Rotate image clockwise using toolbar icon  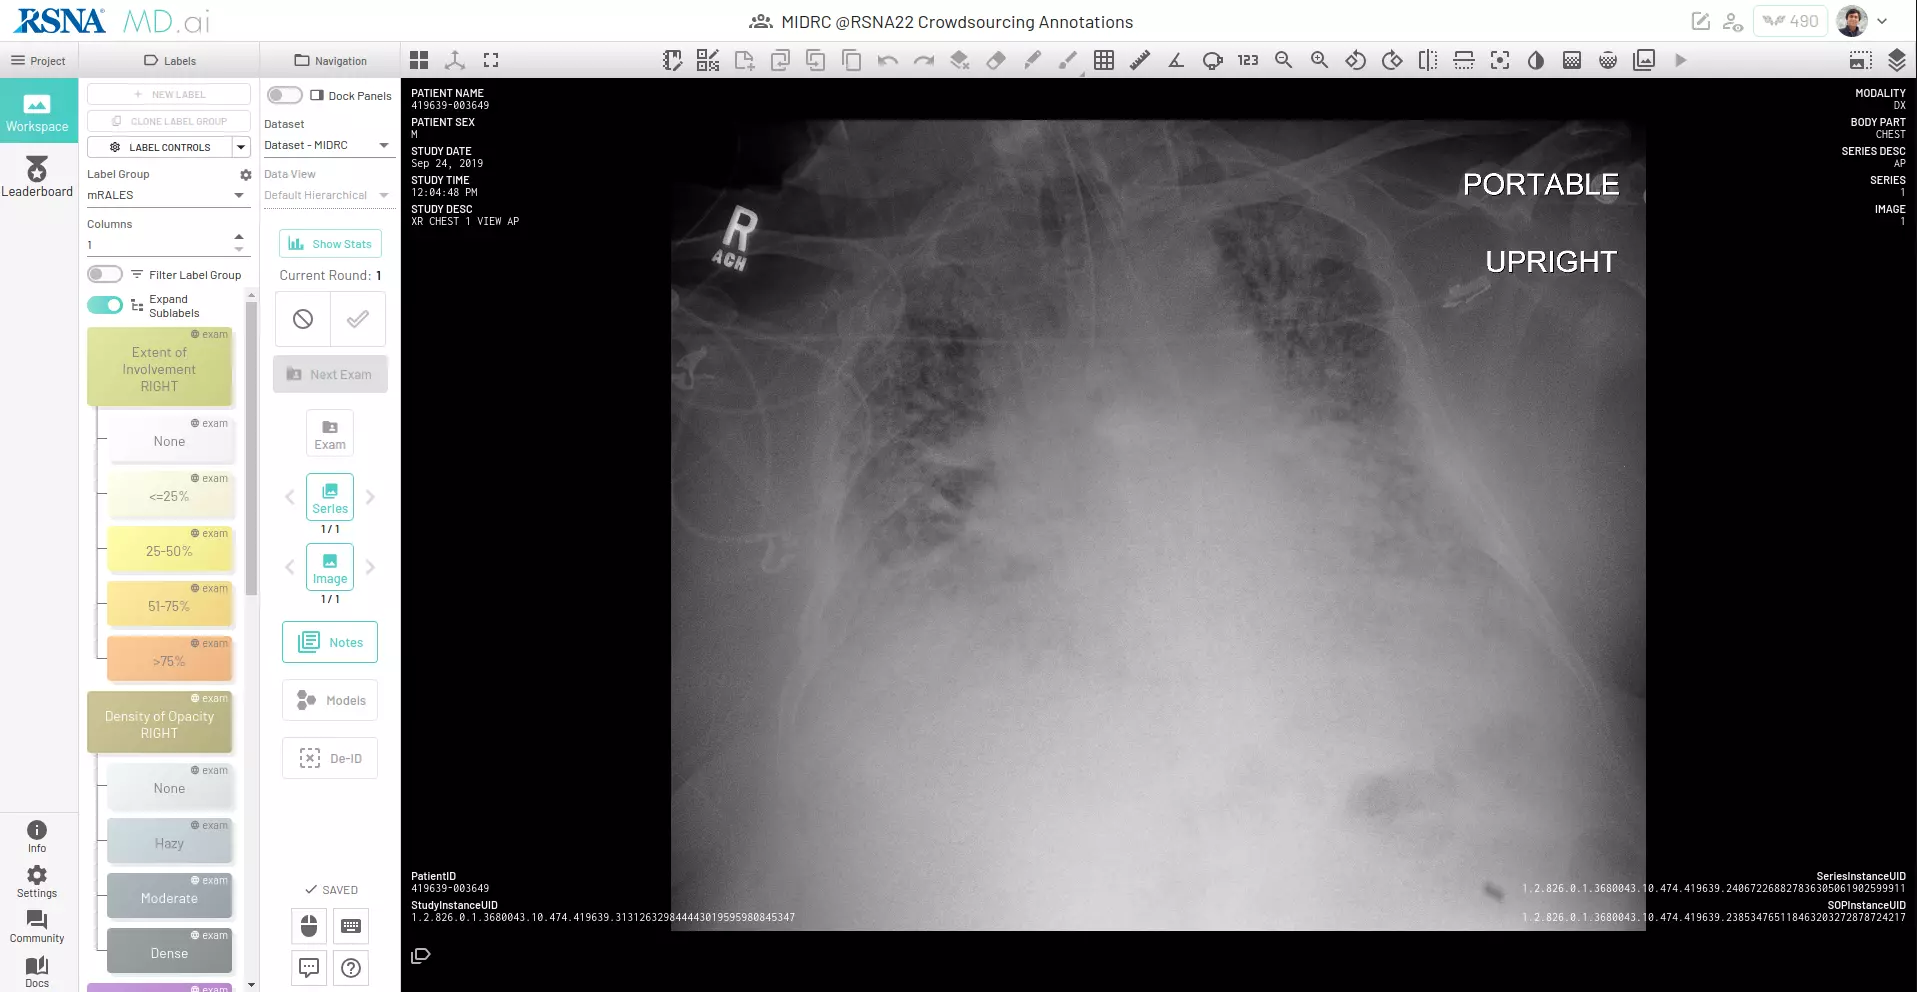1391,61
